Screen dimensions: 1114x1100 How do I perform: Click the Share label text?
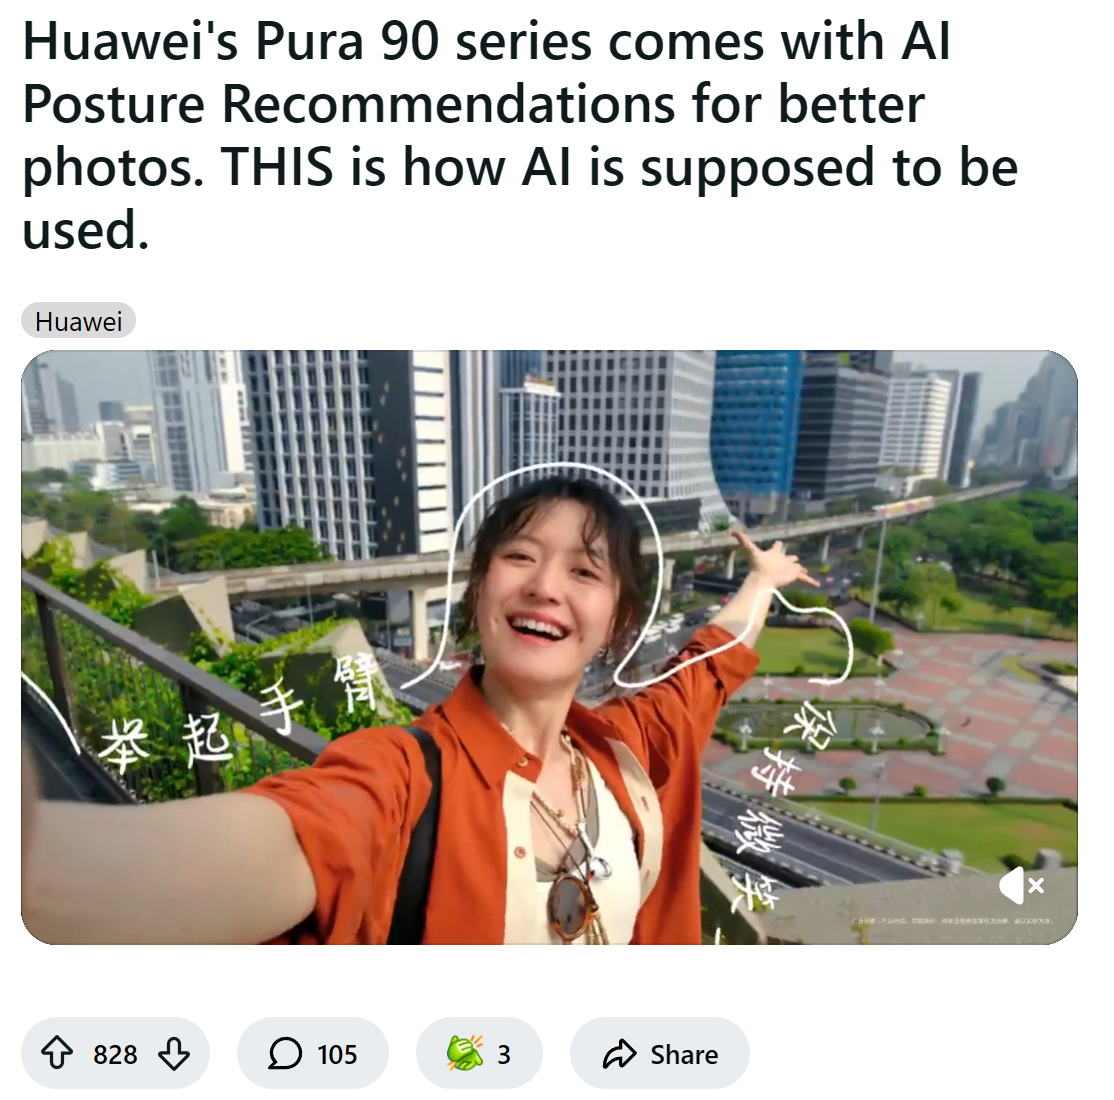click(684, 1055)
